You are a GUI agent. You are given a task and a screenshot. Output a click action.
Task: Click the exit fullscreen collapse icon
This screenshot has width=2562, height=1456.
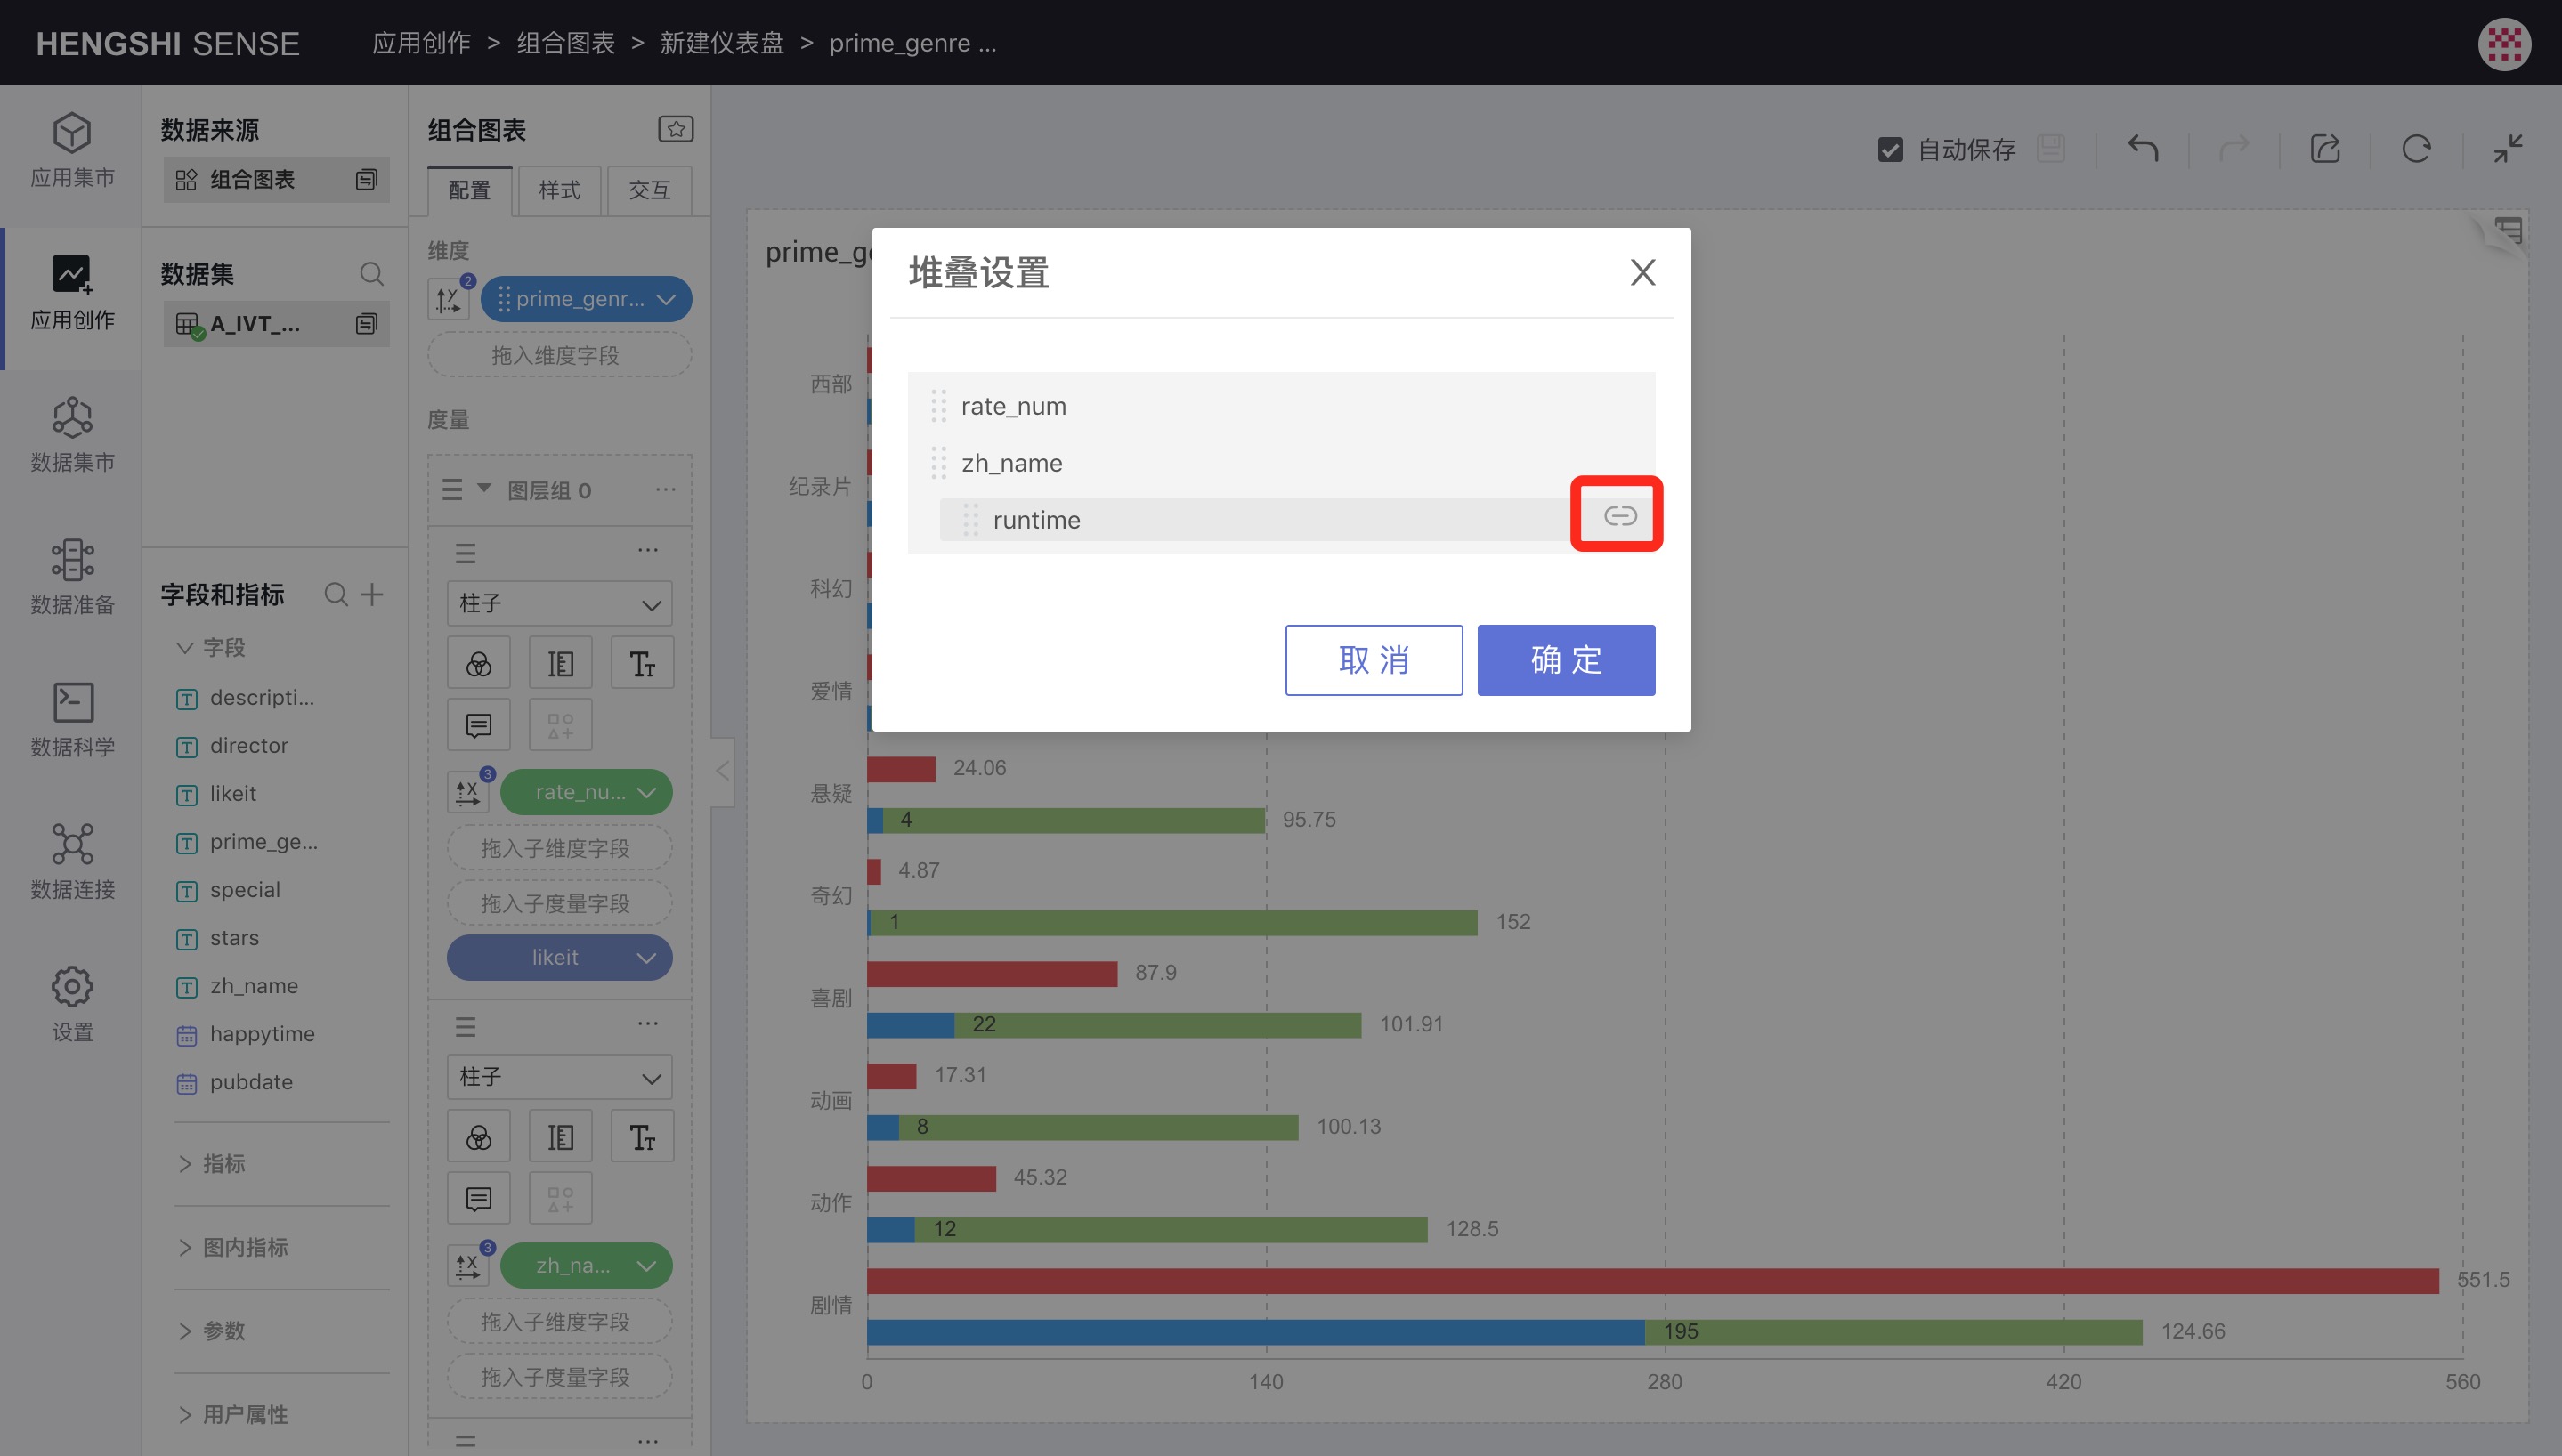[x=2508, y=150]
